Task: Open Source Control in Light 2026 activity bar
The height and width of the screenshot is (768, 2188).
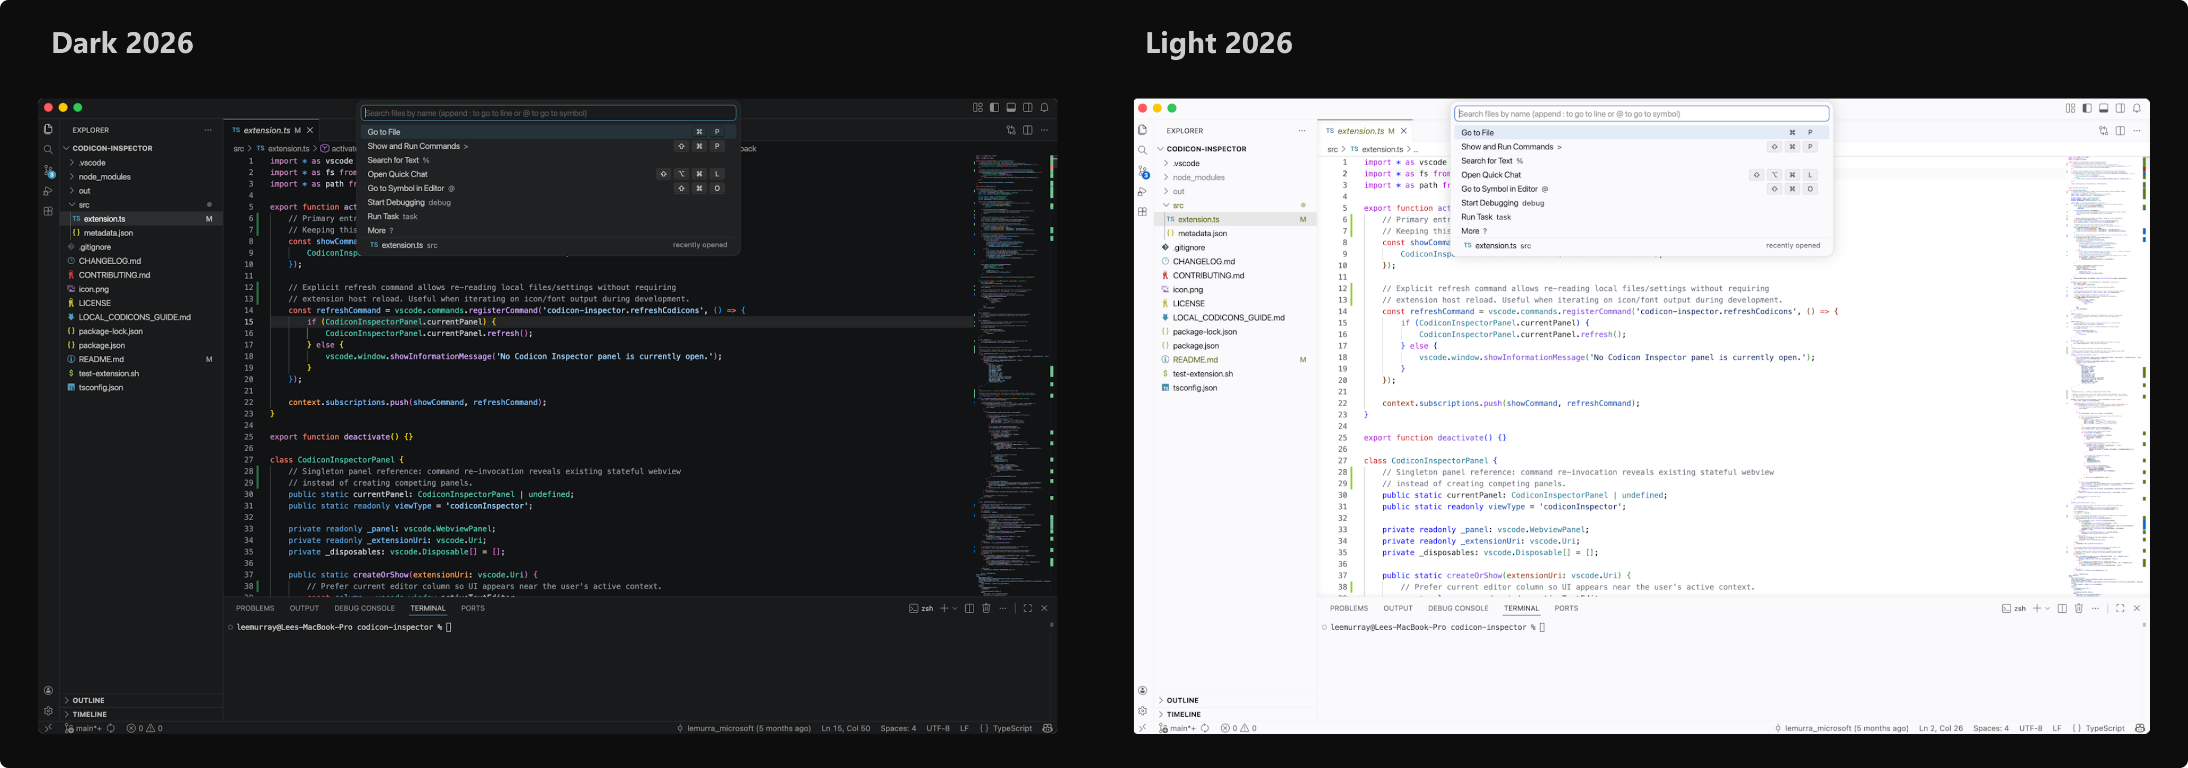Action: 1142,172
